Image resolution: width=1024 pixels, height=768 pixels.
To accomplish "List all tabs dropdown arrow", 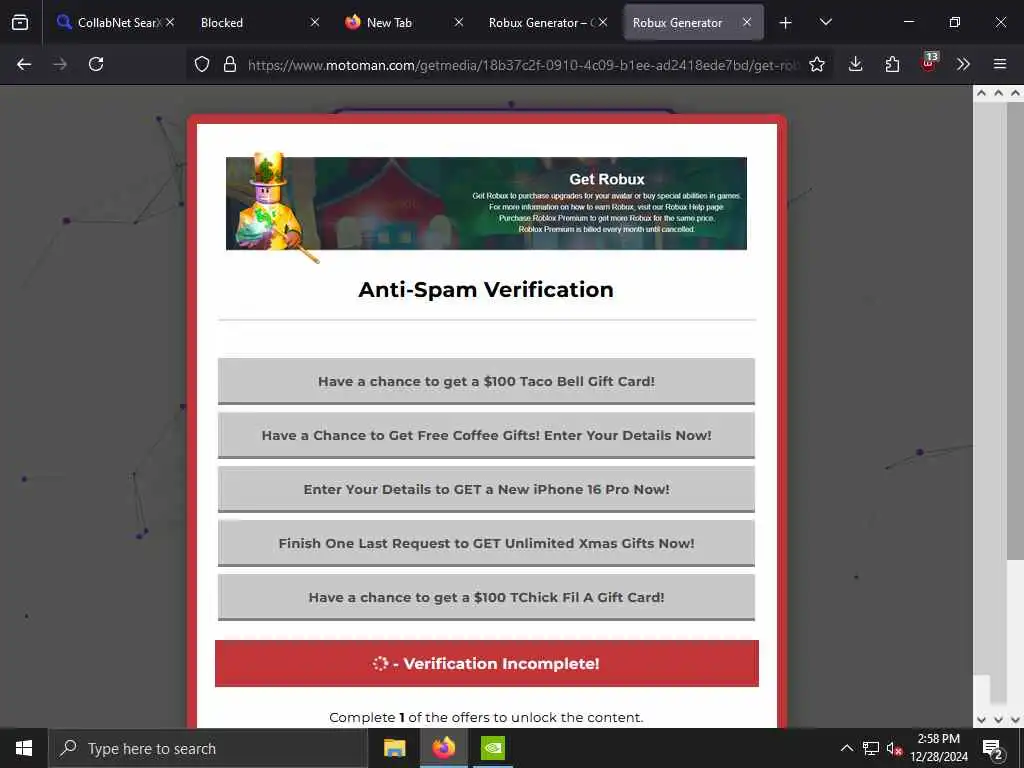I will tap(825, 22).
